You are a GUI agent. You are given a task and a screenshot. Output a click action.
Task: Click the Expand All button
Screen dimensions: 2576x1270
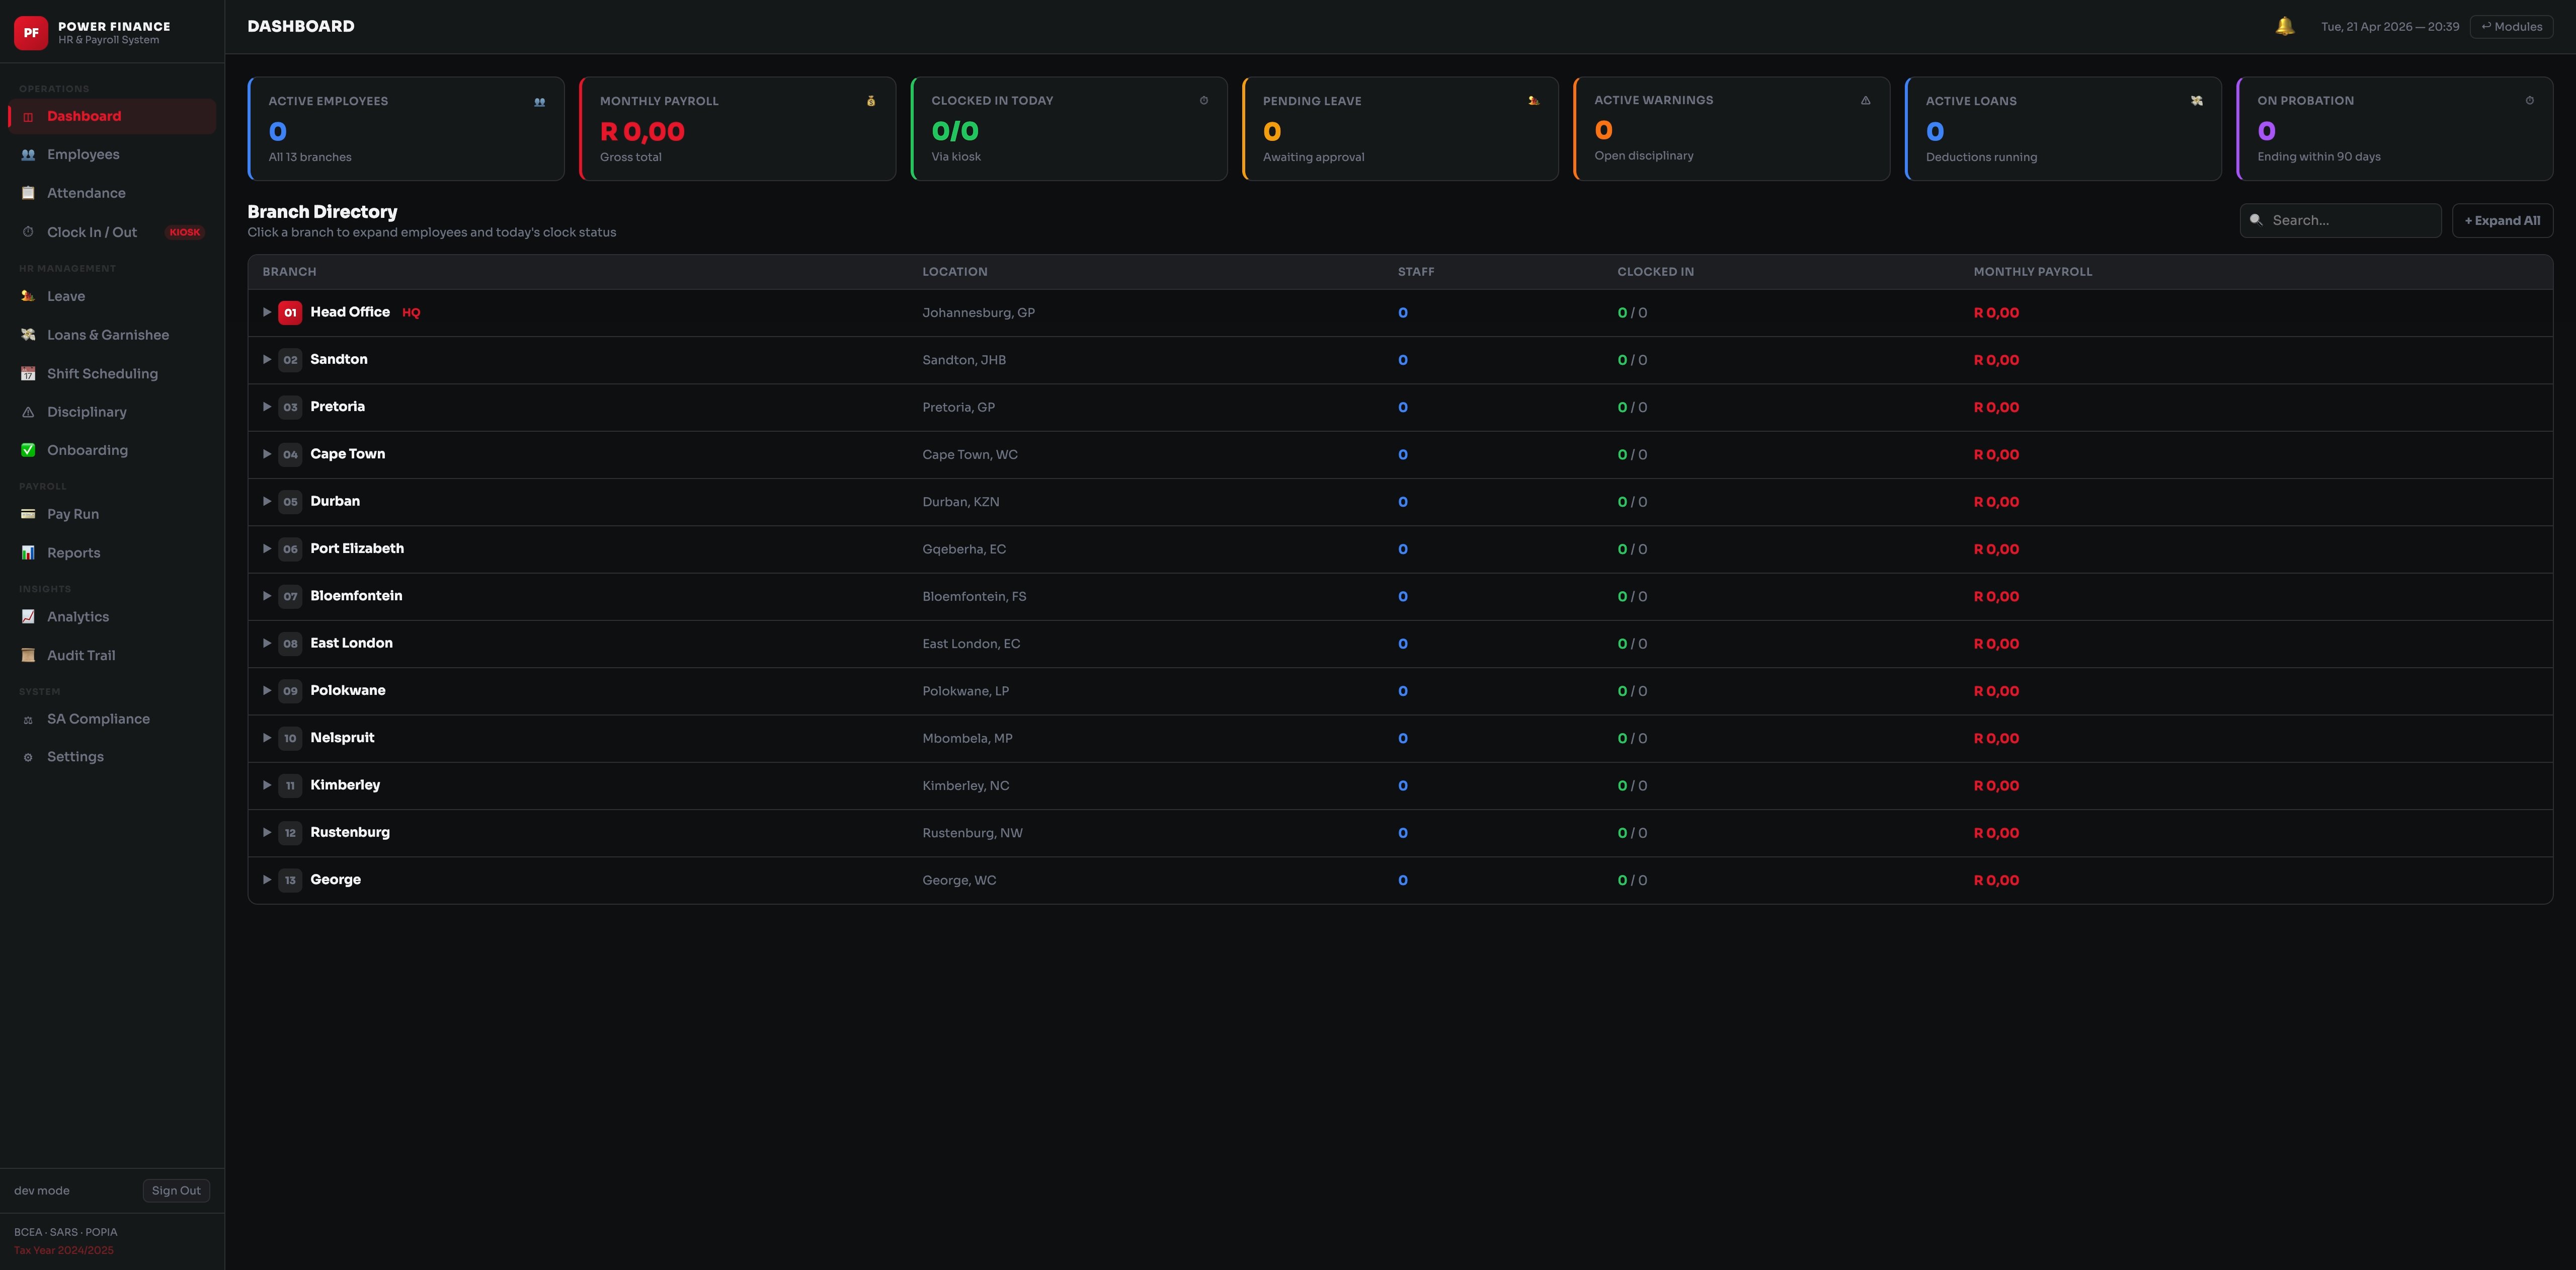(2503, 220)
